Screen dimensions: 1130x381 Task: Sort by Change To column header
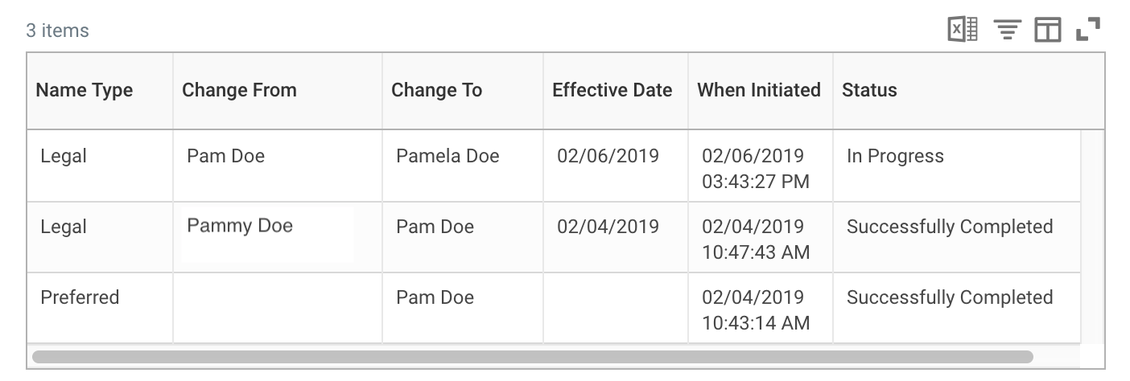click(x=437, y=90)
